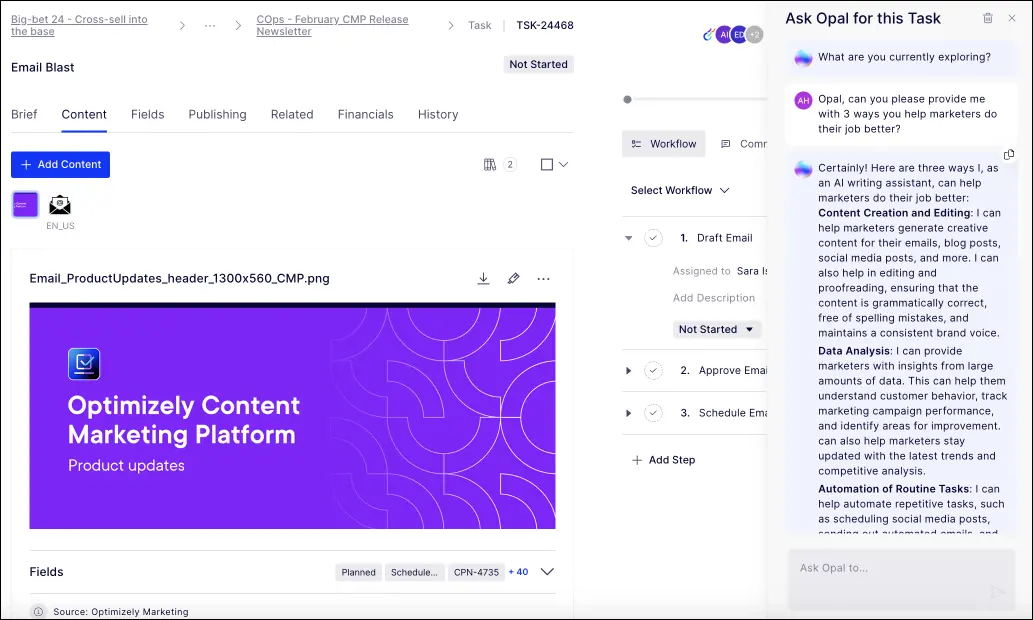The height and width of the screenshot is (620, 1033).
Task: Open the three-dot menu beside the image
Action: point(543,278)
